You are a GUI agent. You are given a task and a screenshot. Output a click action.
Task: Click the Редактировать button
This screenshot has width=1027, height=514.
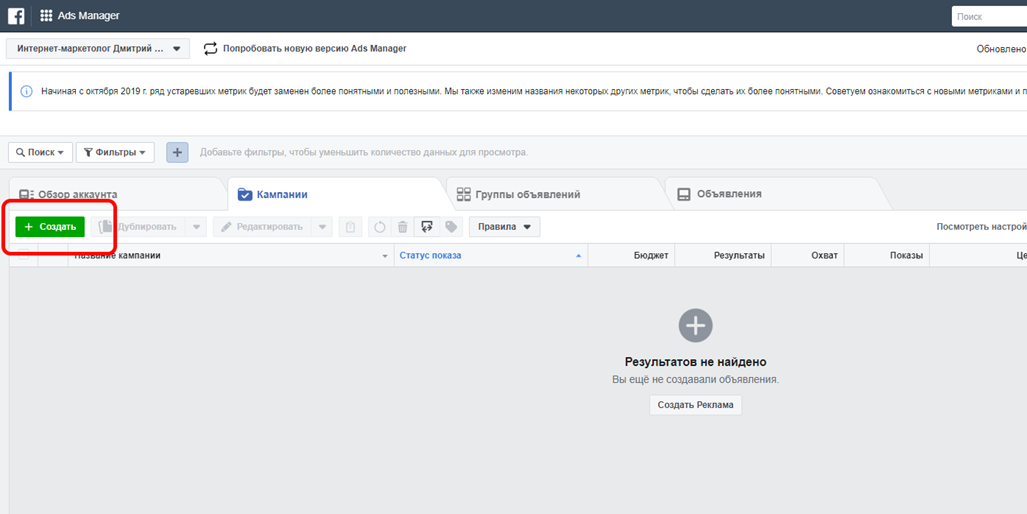(x=262, y=227)
